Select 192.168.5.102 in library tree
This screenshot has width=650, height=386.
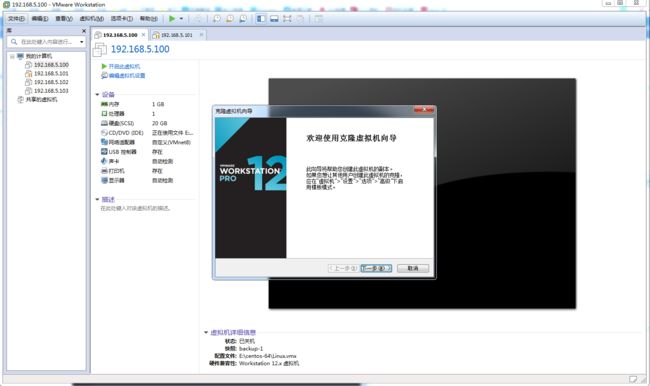(x=51, y=82)
